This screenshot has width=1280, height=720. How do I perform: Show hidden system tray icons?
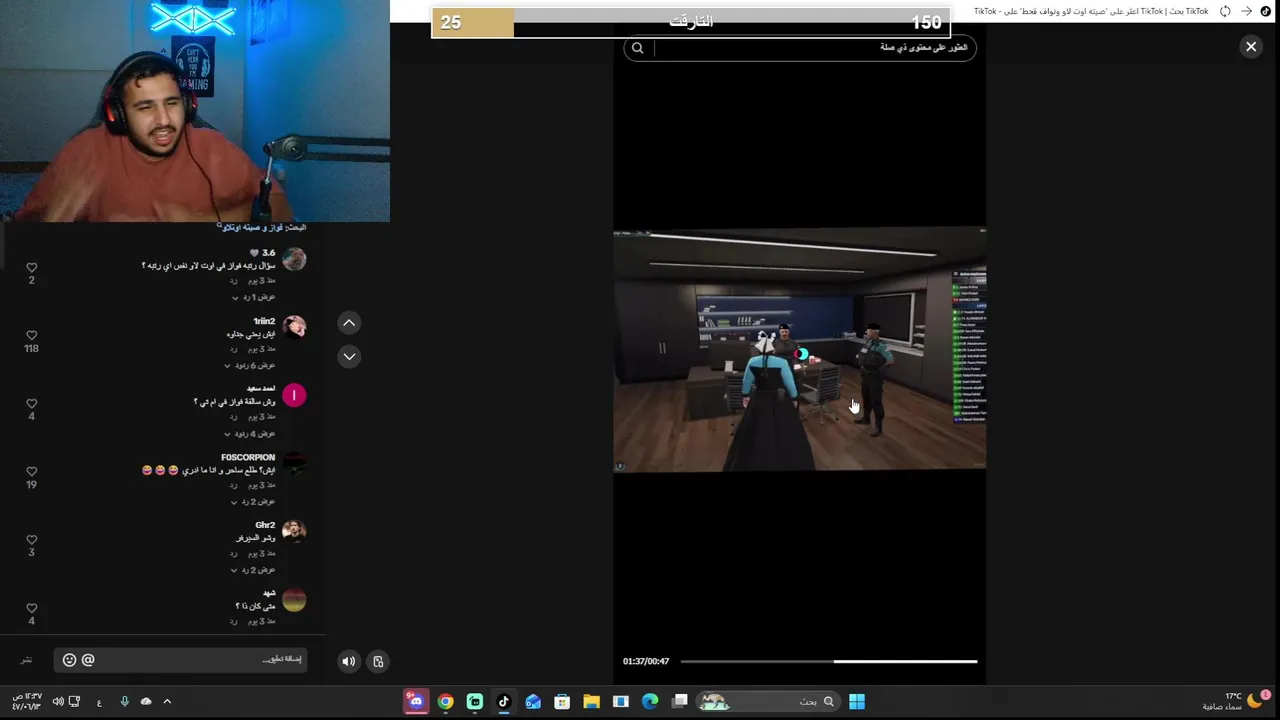tap(167, 702)
